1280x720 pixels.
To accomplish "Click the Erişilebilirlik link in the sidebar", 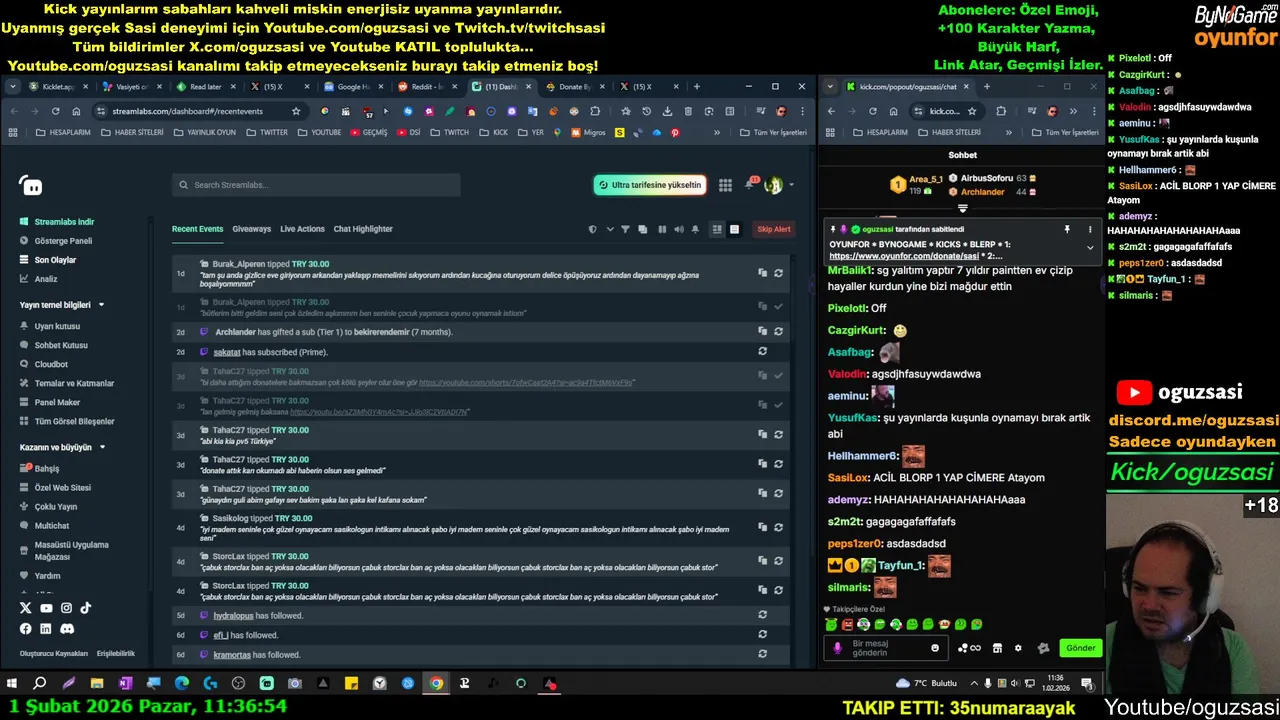I will click(116, 654).
